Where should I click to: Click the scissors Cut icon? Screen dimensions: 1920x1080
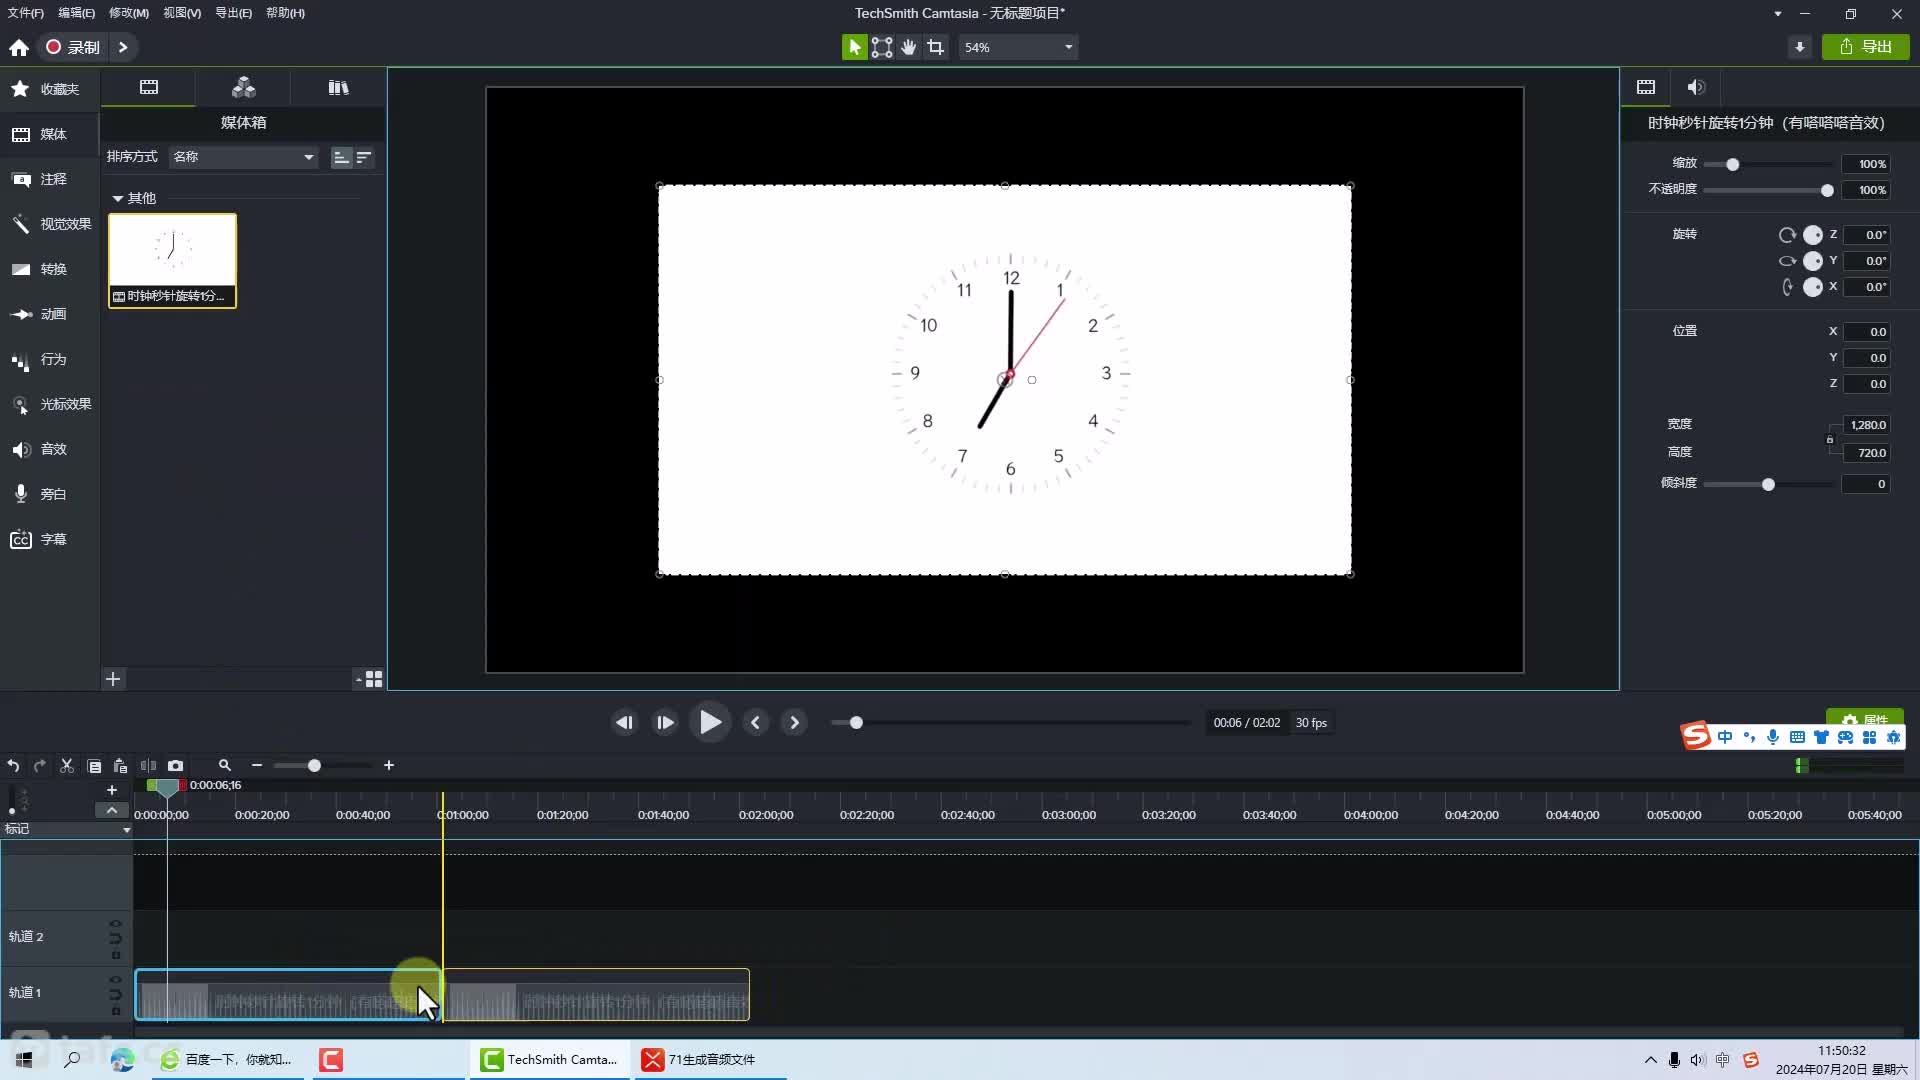pyautogui.click(x=67, y=766)
